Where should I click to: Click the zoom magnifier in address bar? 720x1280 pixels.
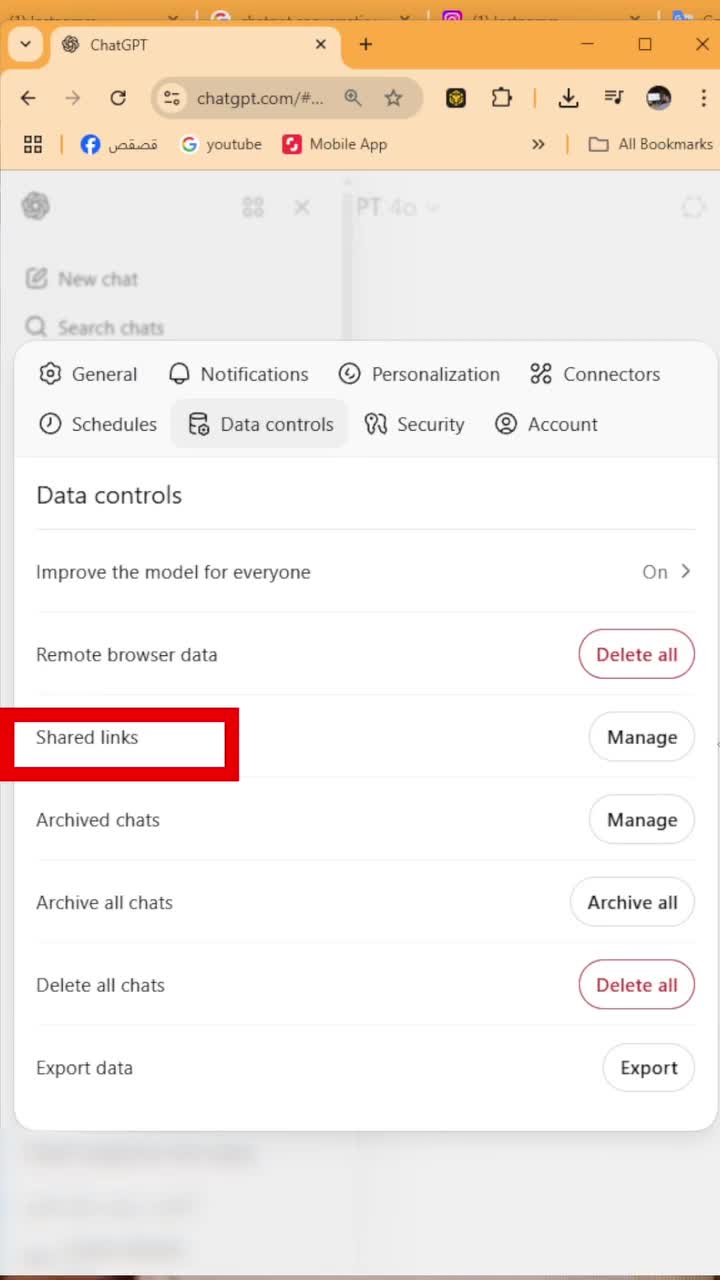[x=353, y=98]
